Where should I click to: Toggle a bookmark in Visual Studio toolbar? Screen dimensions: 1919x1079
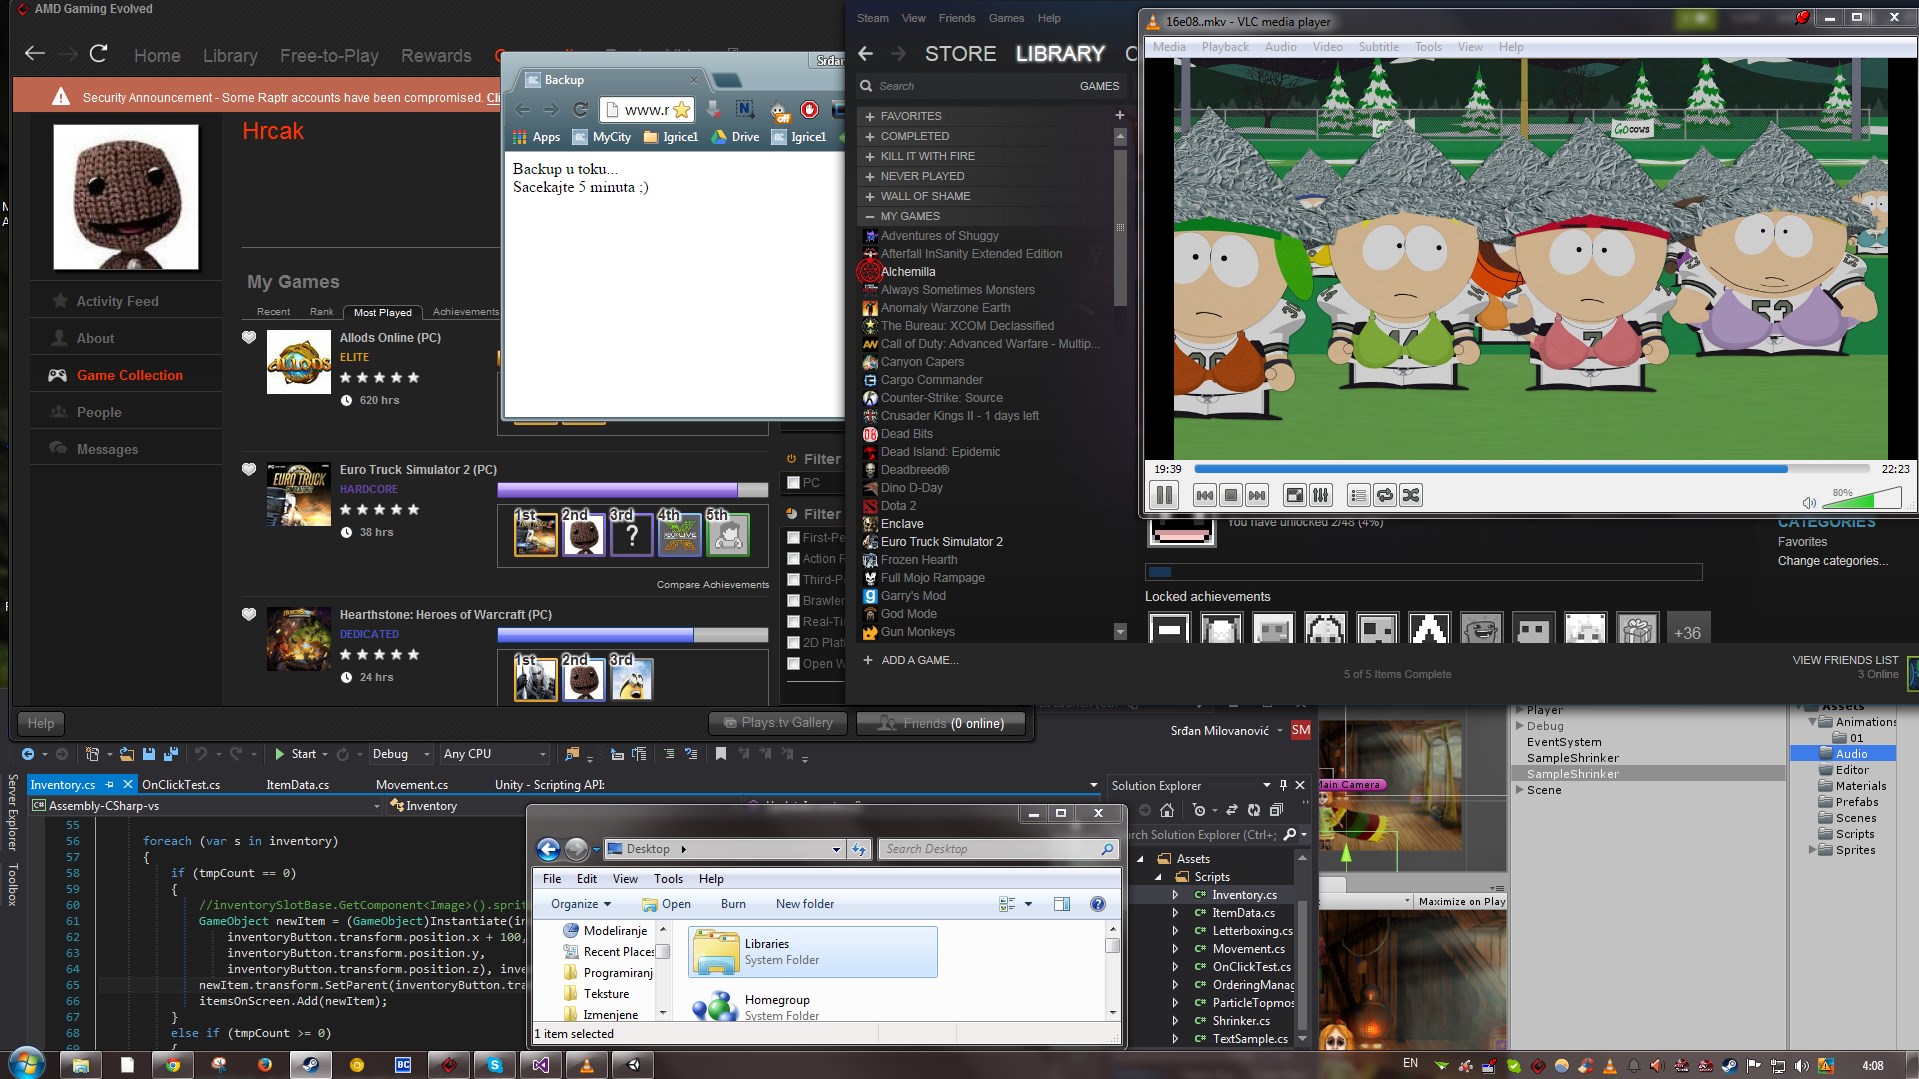720,754
